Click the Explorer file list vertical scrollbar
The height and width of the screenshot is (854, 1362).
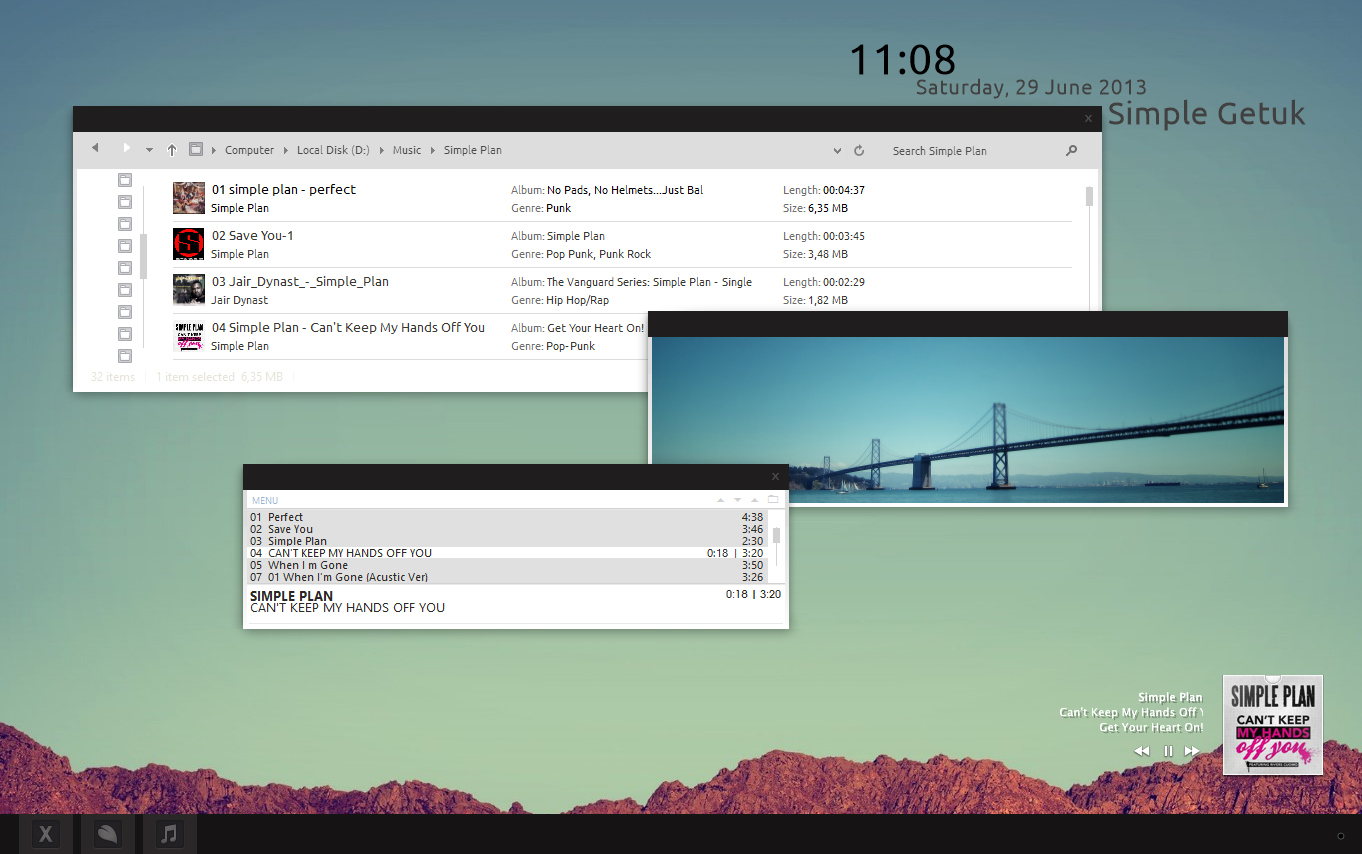point(1089,196)
